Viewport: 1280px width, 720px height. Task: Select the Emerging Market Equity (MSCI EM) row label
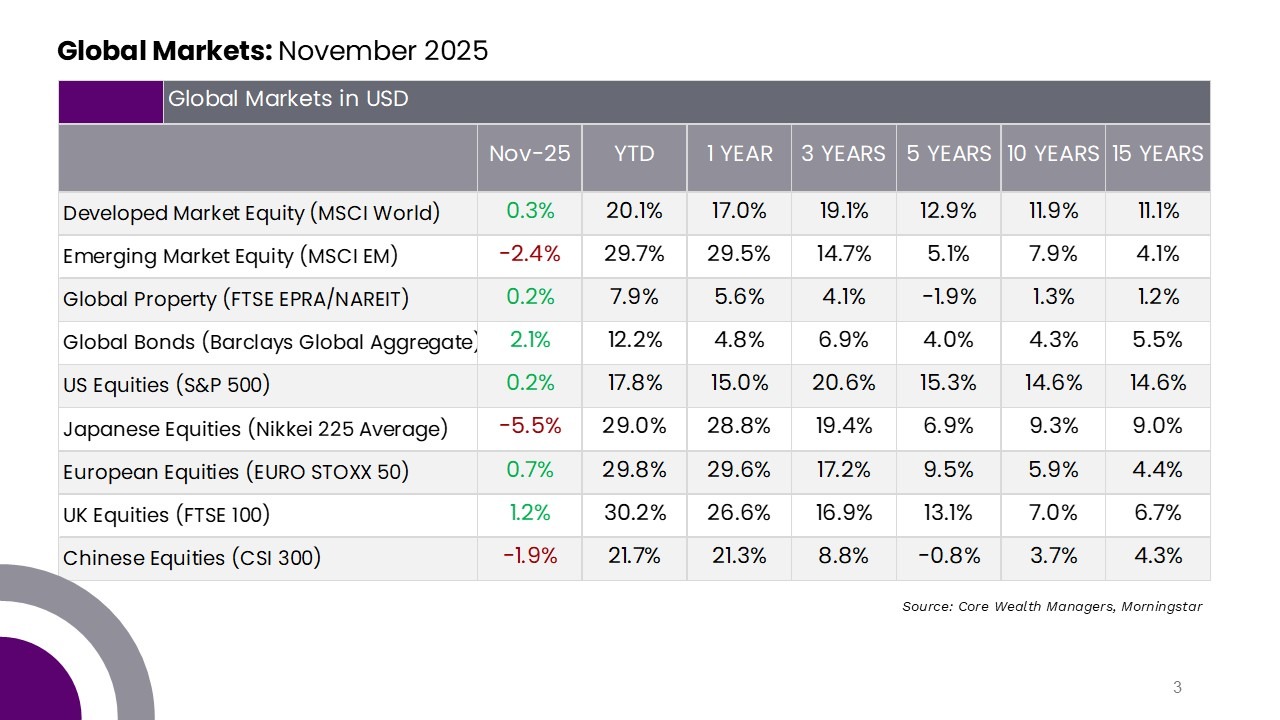pyautogui.click(x=230, y=256)
